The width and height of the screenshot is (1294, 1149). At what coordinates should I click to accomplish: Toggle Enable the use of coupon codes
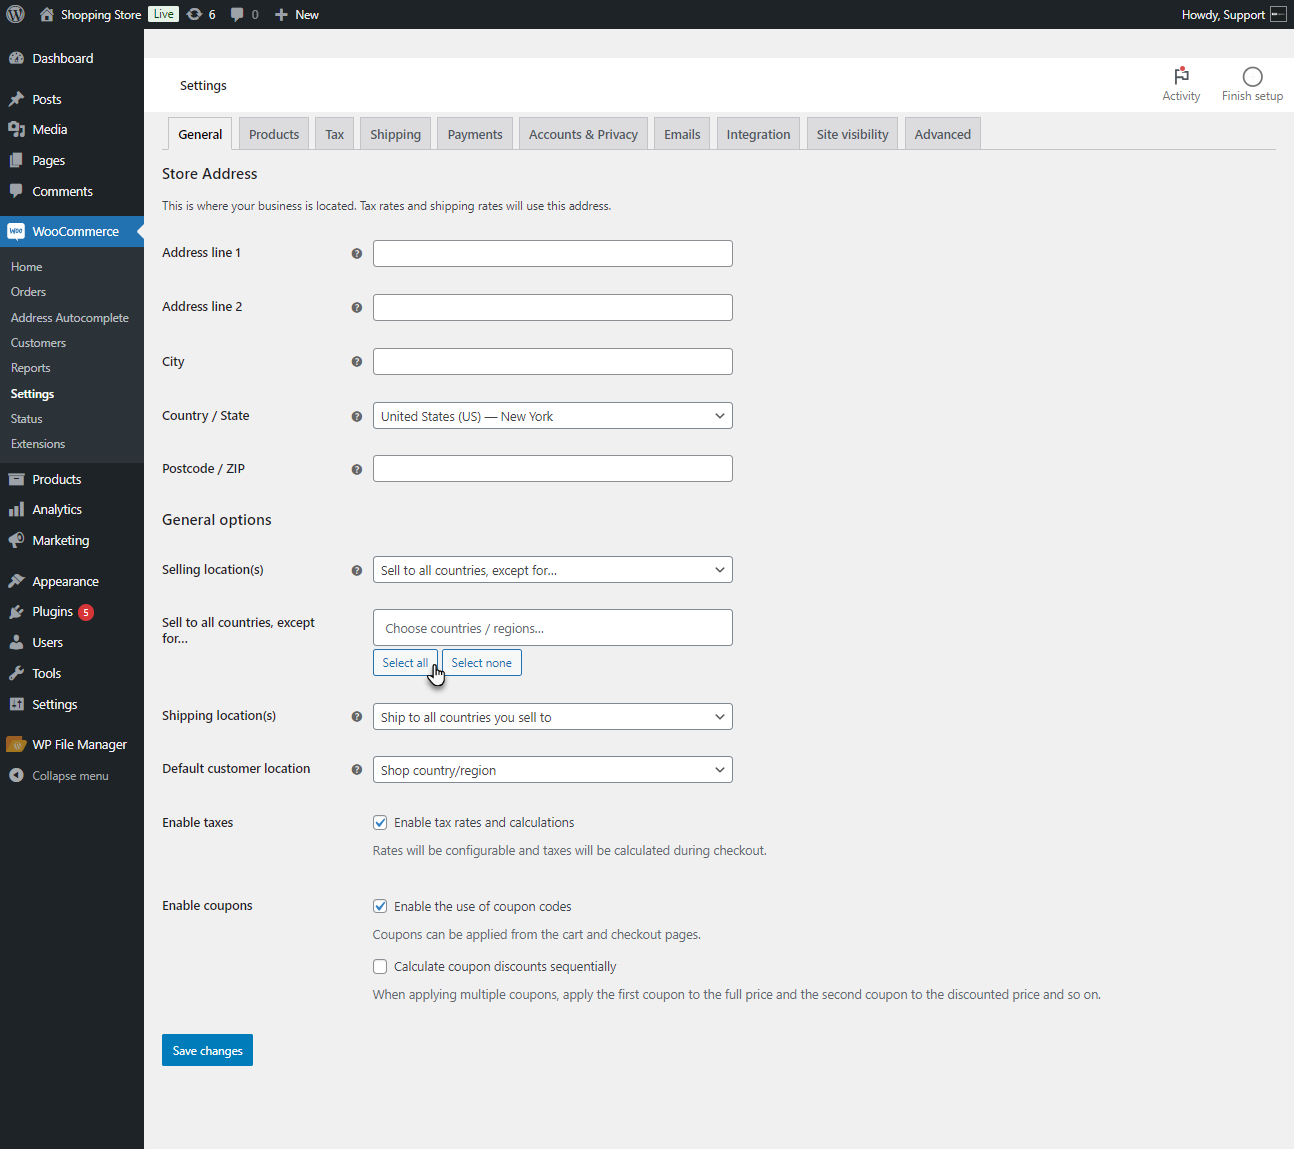380,907
